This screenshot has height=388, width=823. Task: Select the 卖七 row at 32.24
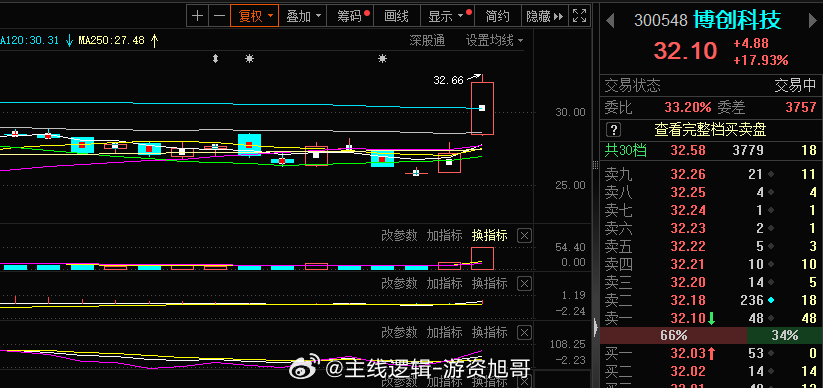click(x=711, y=211)
